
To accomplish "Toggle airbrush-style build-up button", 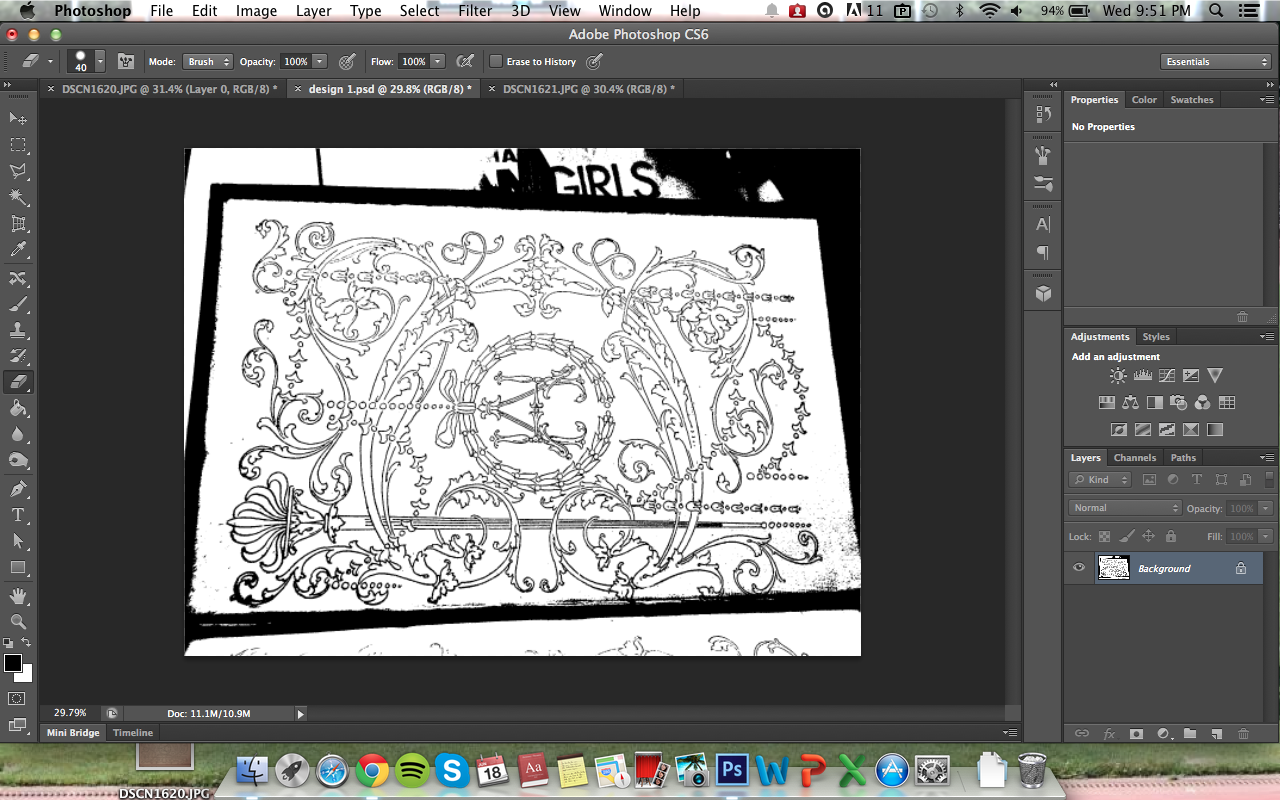I will click(465, 61).
